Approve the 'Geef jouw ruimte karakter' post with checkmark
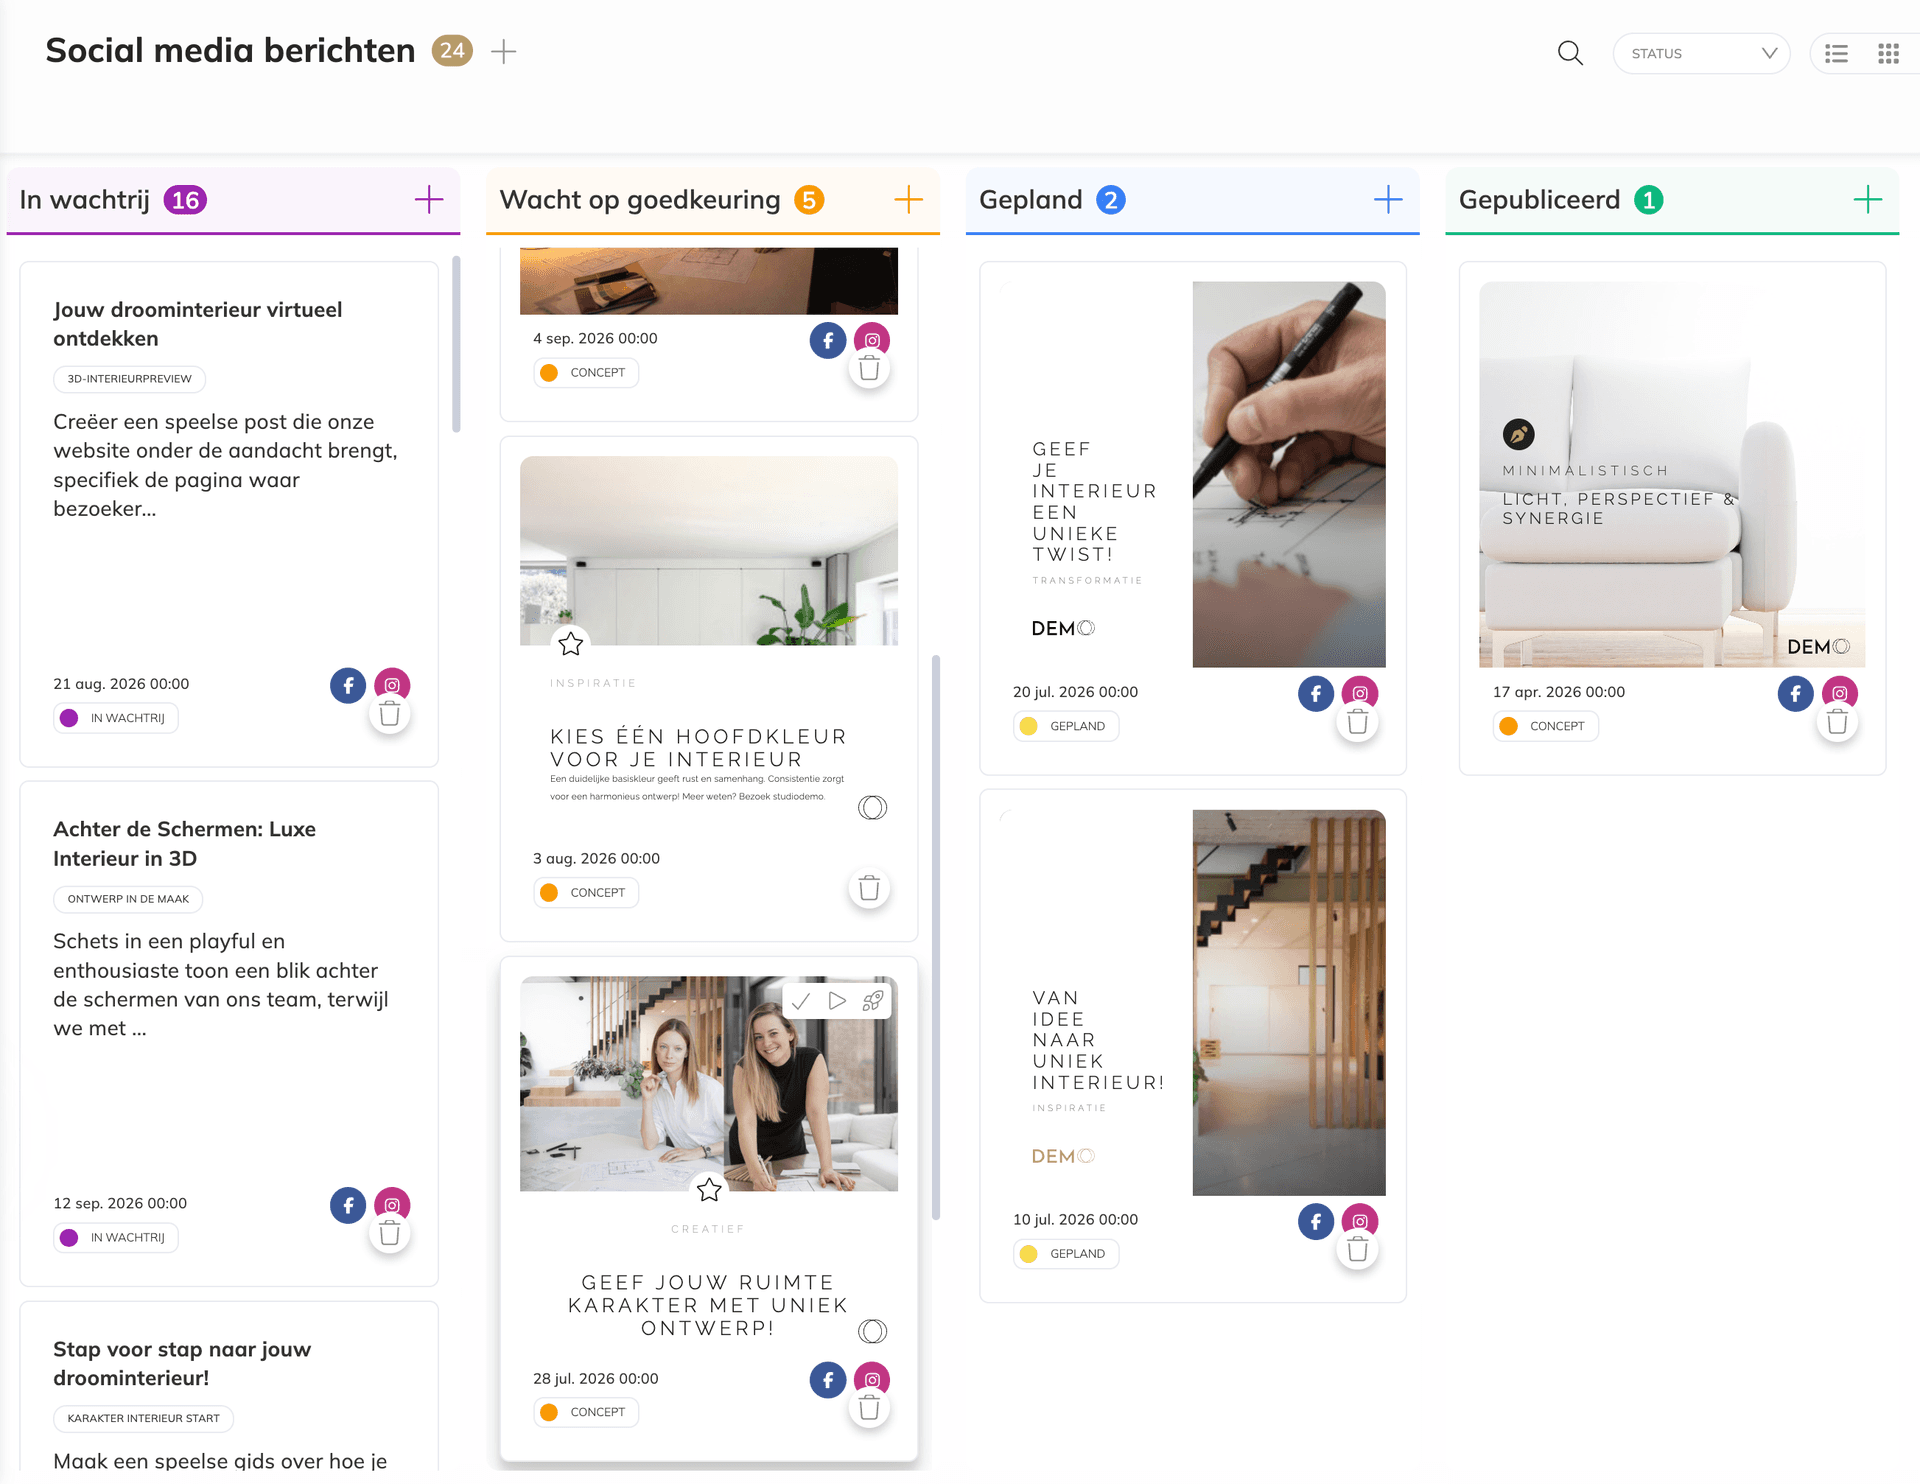This screenshot has height=1484, width=1920. point(801,1001)
